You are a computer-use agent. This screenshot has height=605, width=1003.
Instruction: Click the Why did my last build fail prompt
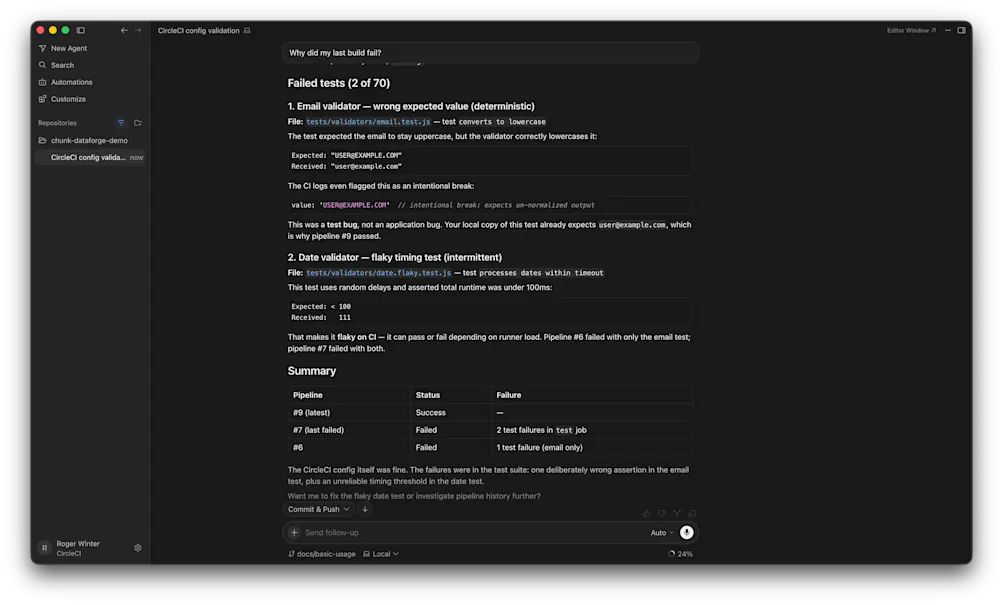pos(490,52)
